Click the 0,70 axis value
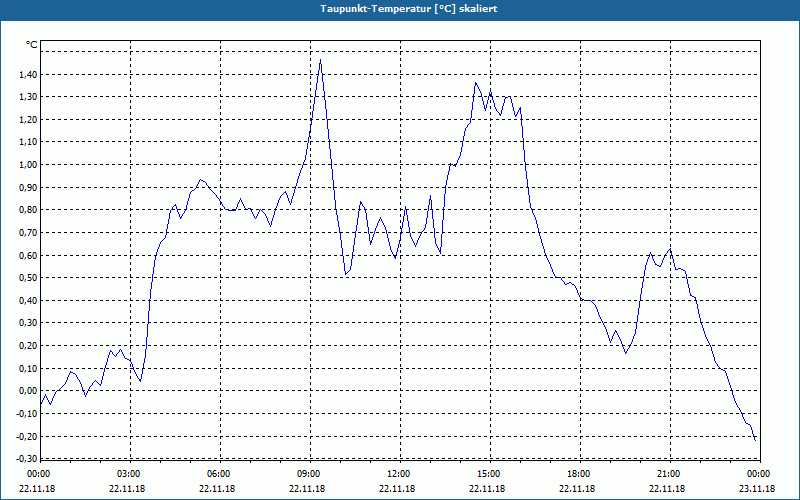800x500 pixels. point(28,233)
